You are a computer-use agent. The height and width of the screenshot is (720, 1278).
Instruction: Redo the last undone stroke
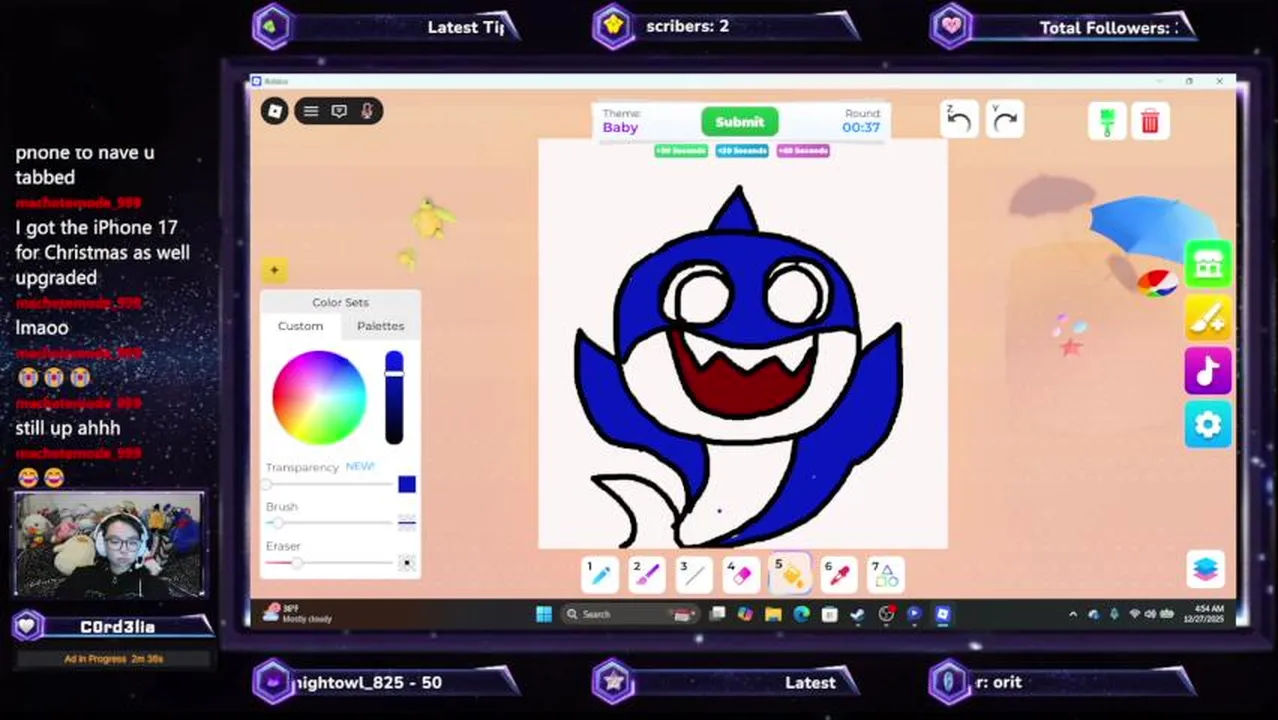(1004, 120)
